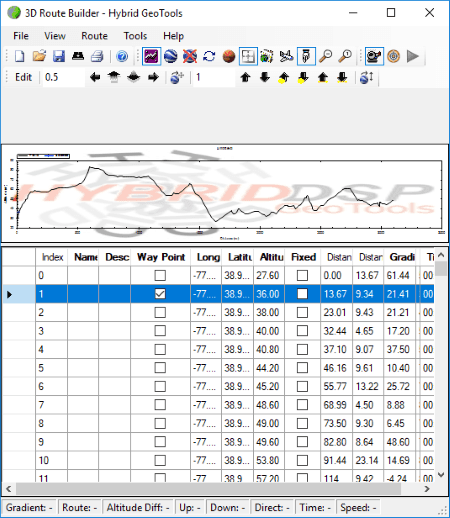
Task: Click the Altitu column header
Action: click(269, 257)
